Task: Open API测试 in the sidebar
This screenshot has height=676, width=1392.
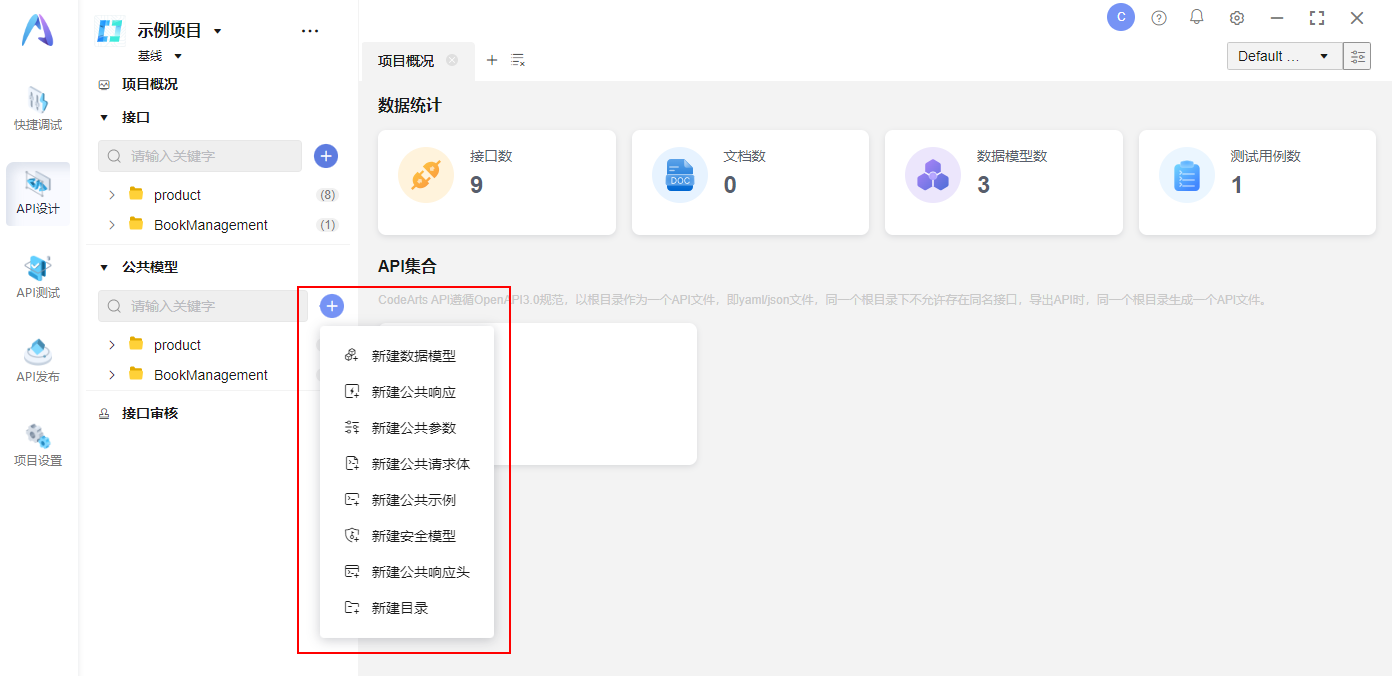Action: pyautogui.click(x=38, y=278)
